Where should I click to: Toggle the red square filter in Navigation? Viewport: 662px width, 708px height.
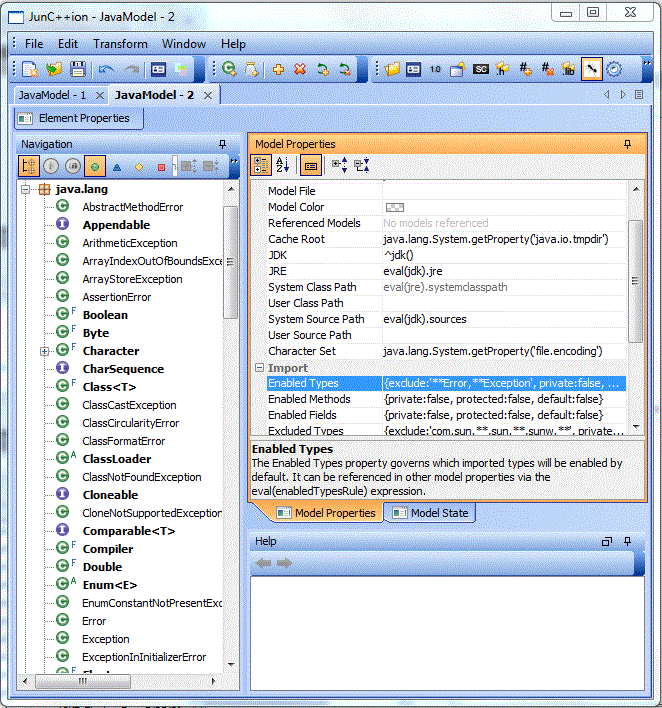tap(161, 167)
